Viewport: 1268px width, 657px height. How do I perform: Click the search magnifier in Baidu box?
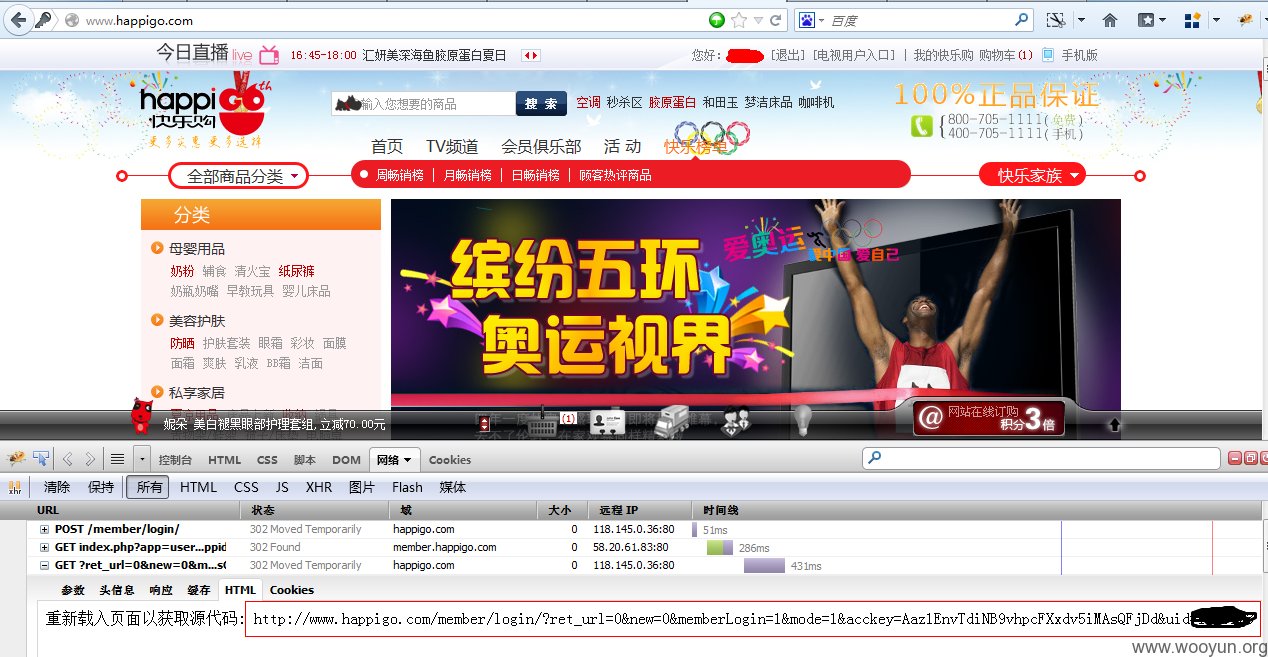[1022, 19]
